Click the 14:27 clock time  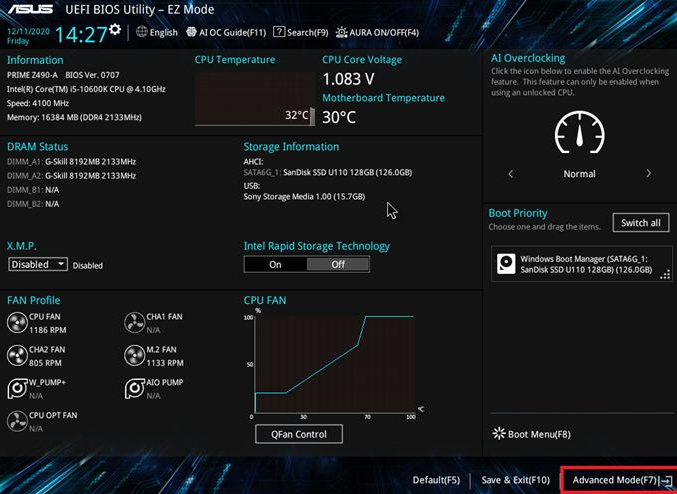click(x=81, y=35)
